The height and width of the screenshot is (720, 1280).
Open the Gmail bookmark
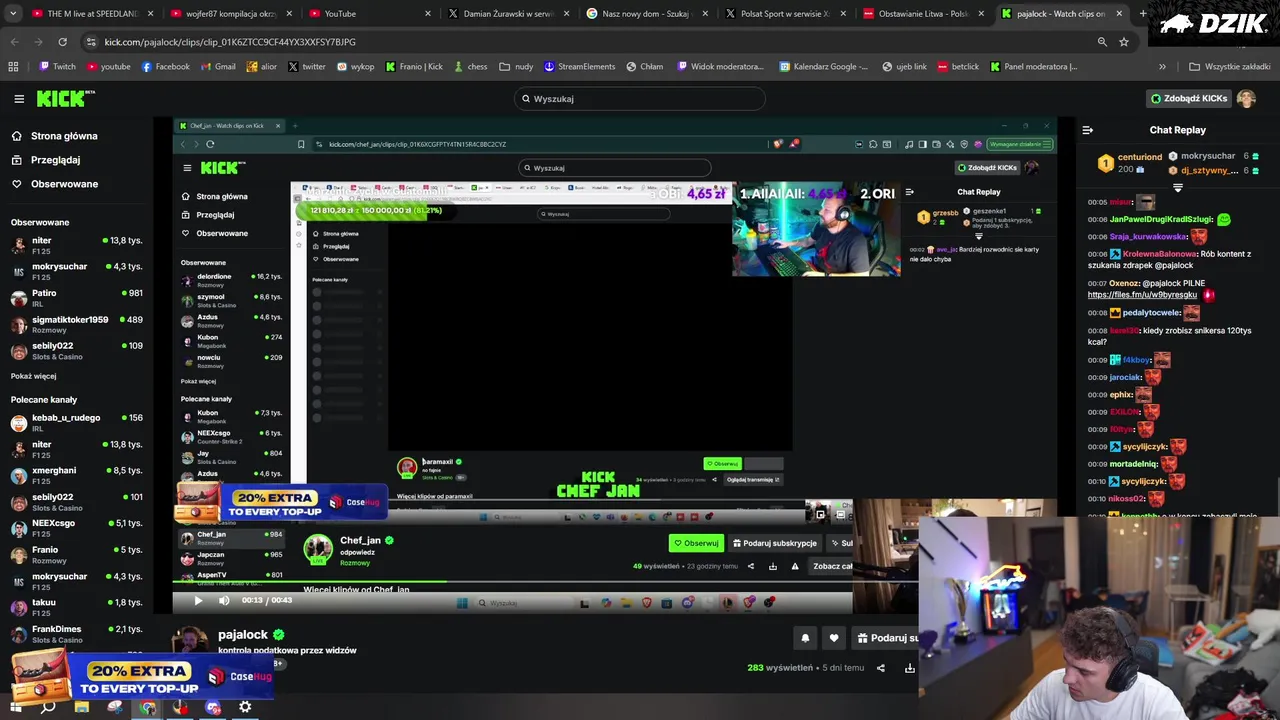point(218,67)
